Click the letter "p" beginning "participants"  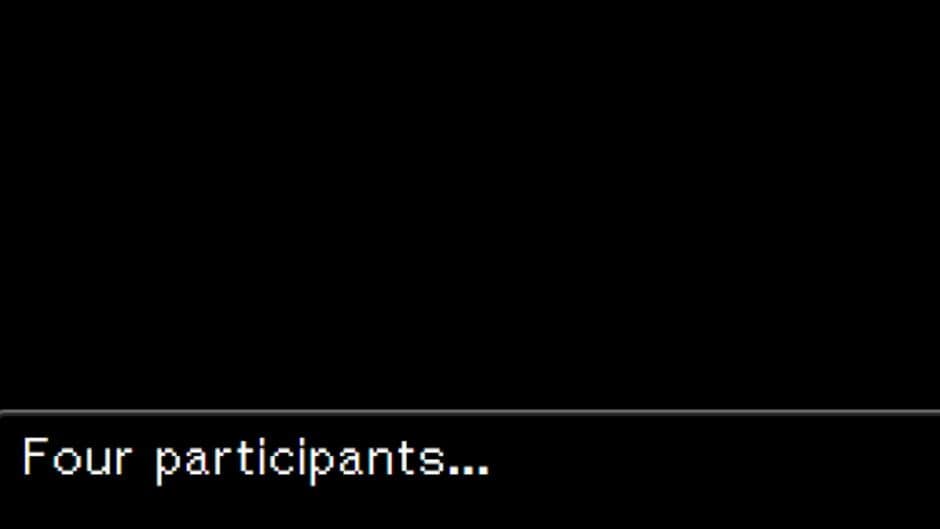point(167,465)
